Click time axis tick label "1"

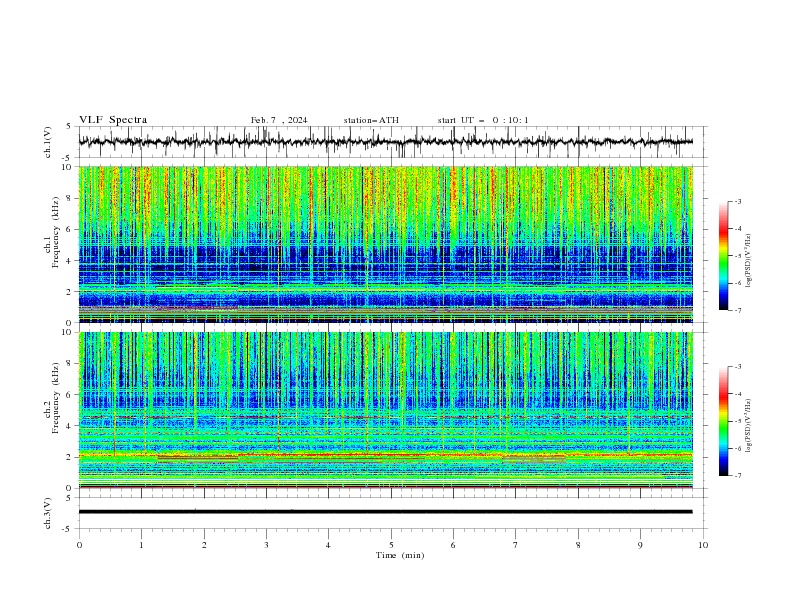141,545
